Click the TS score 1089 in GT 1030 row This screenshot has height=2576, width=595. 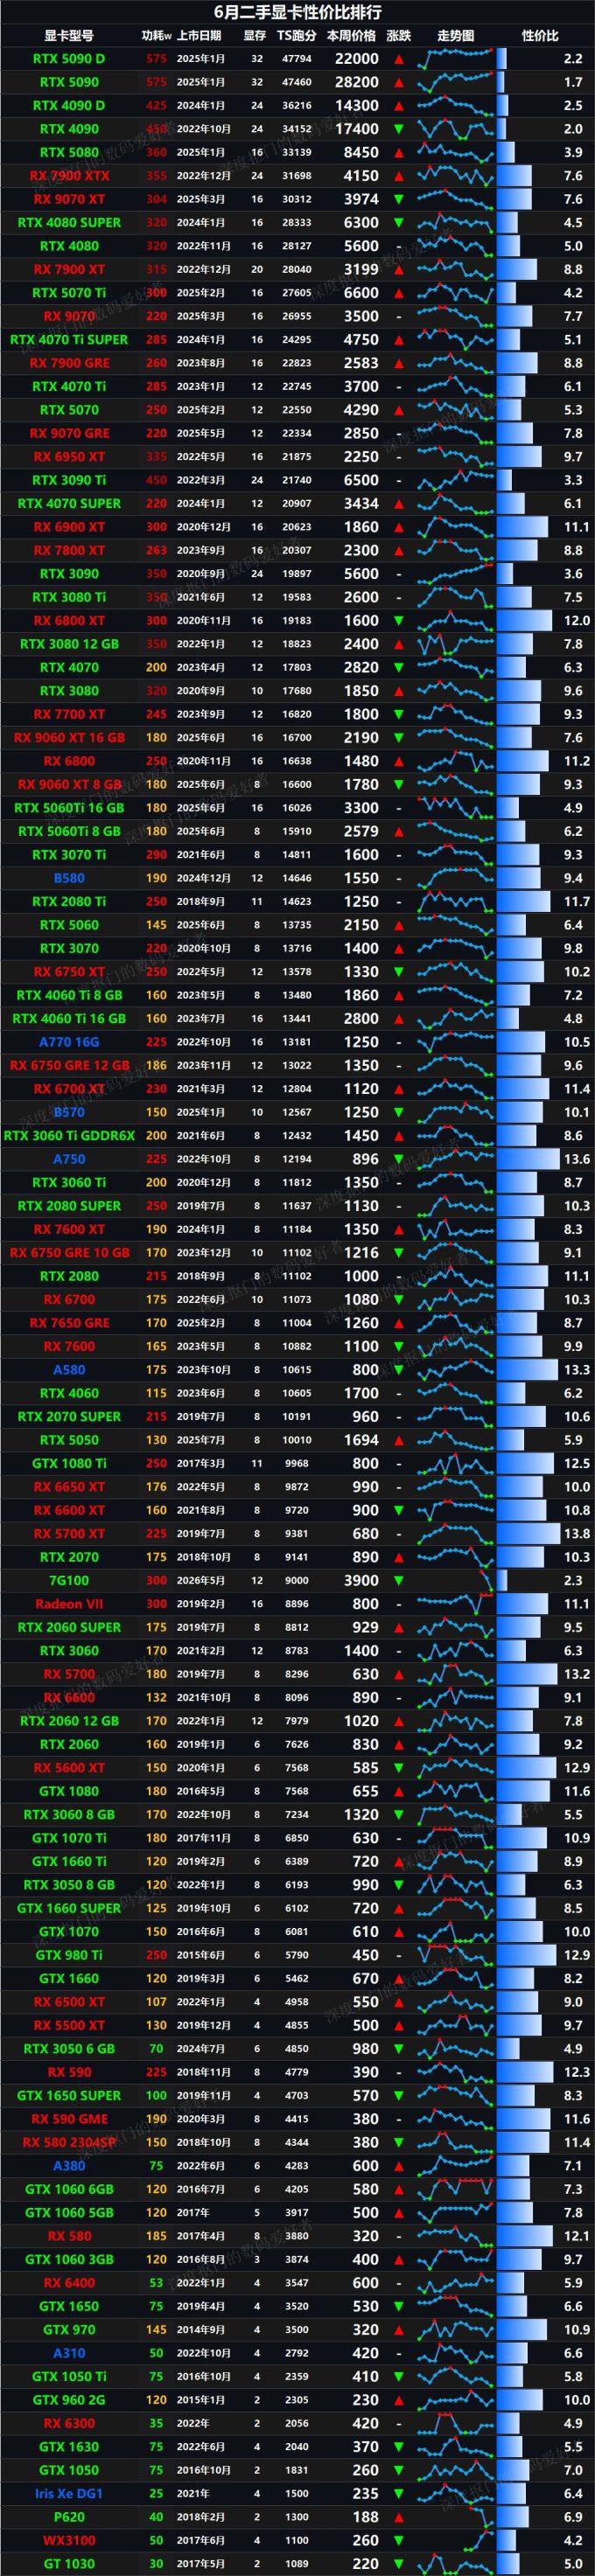(296, 2564)
